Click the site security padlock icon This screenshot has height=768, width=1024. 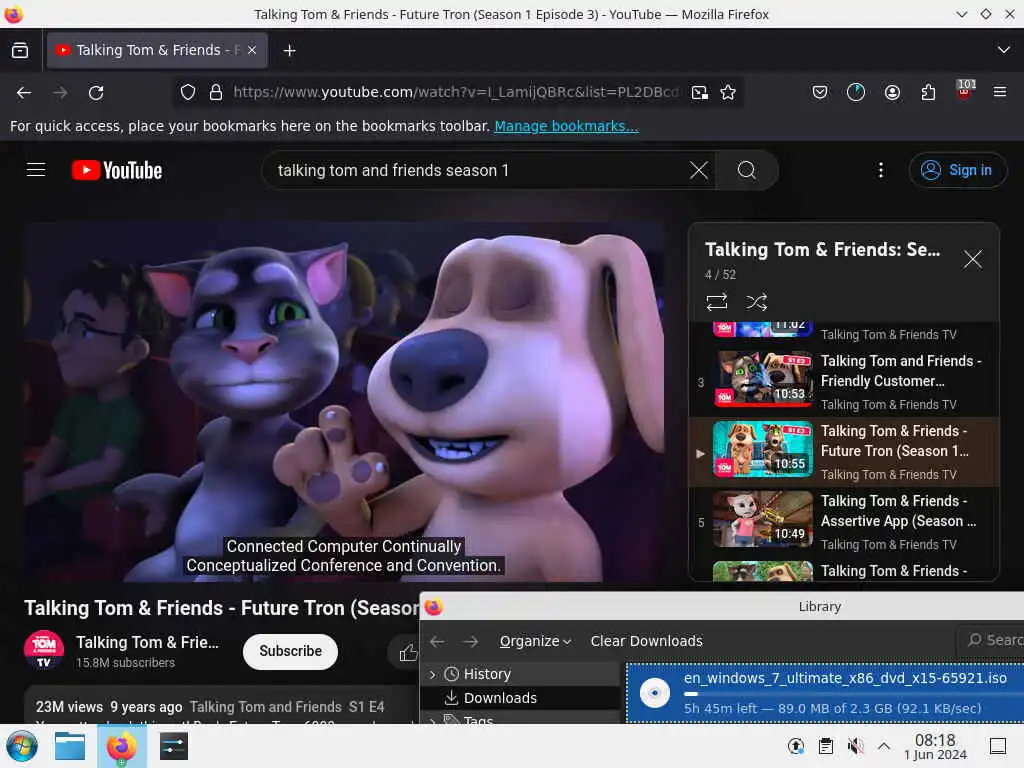pos(216,92)
